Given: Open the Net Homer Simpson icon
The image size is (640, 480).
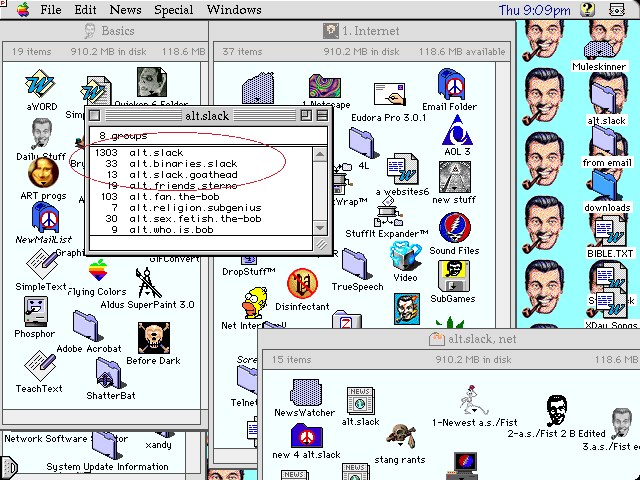Looking at the screenshot, I should 255,303.
